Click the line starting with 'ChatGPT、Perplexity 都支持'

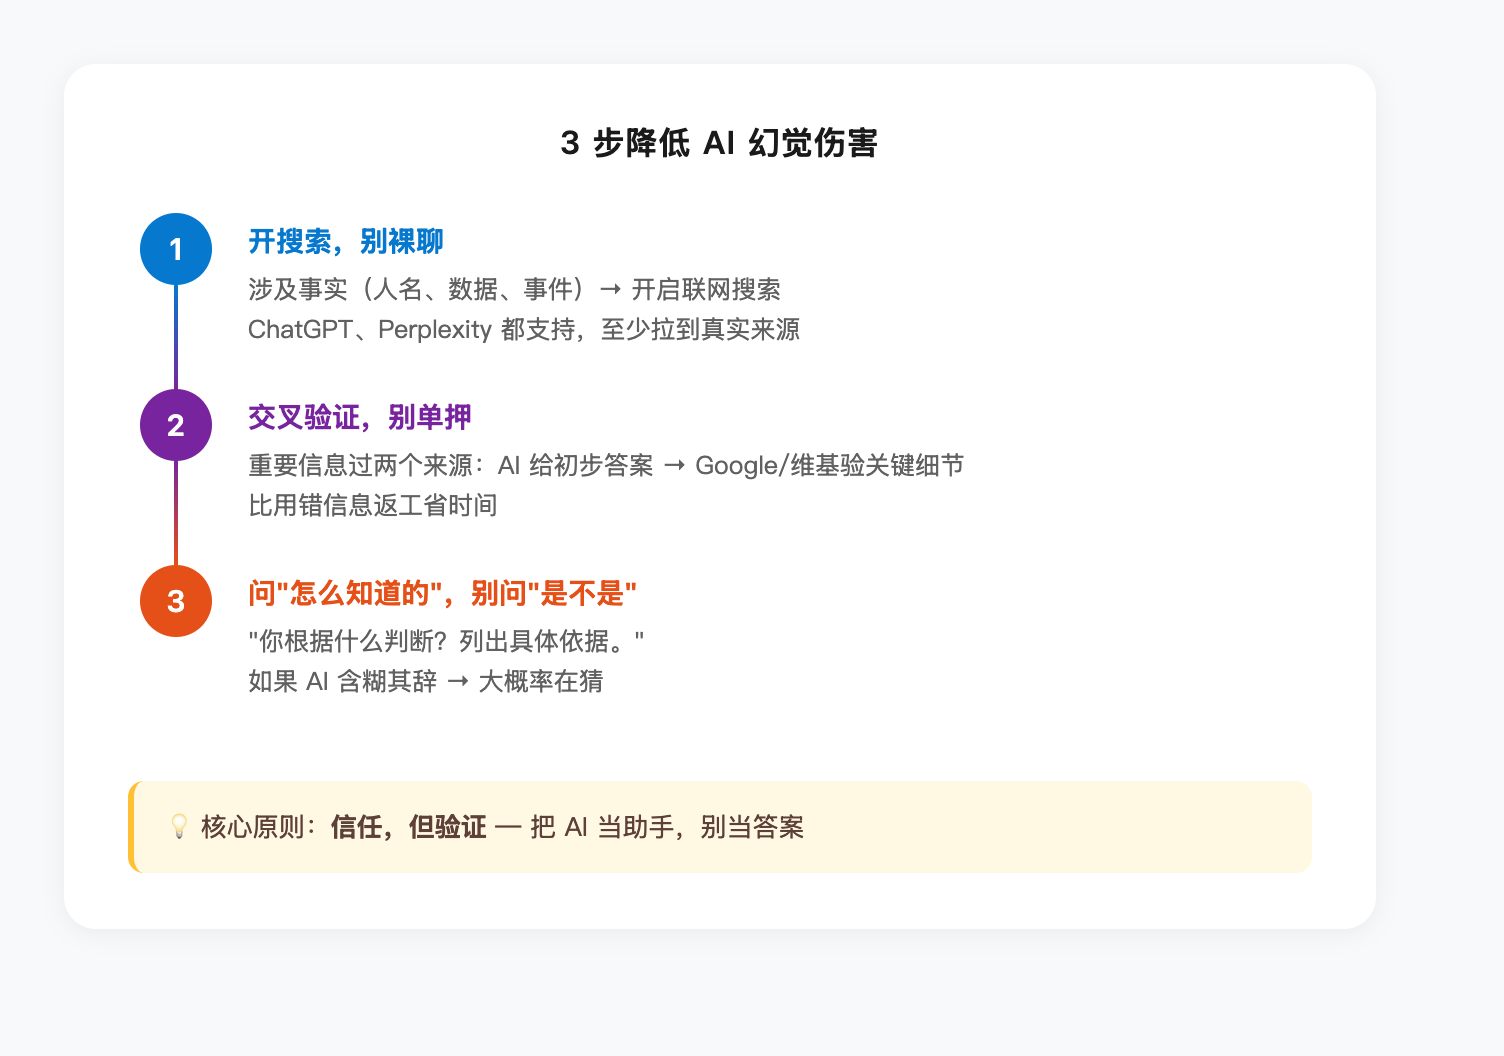tap(524, 329)
